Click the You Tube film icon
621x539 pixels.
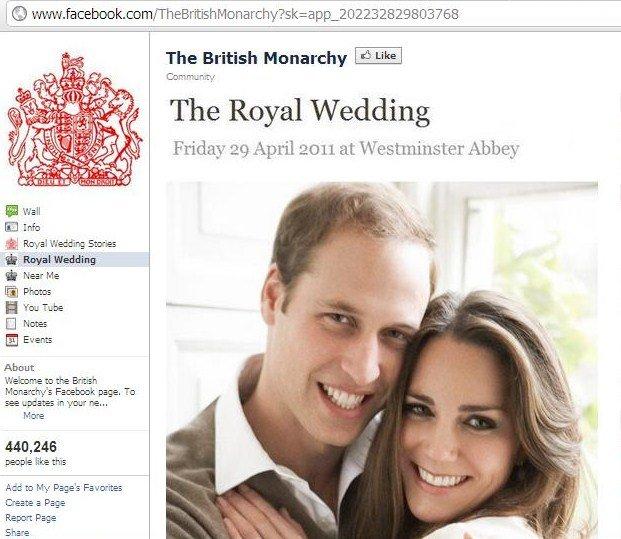pyautogui.click(x=11, y=308)
